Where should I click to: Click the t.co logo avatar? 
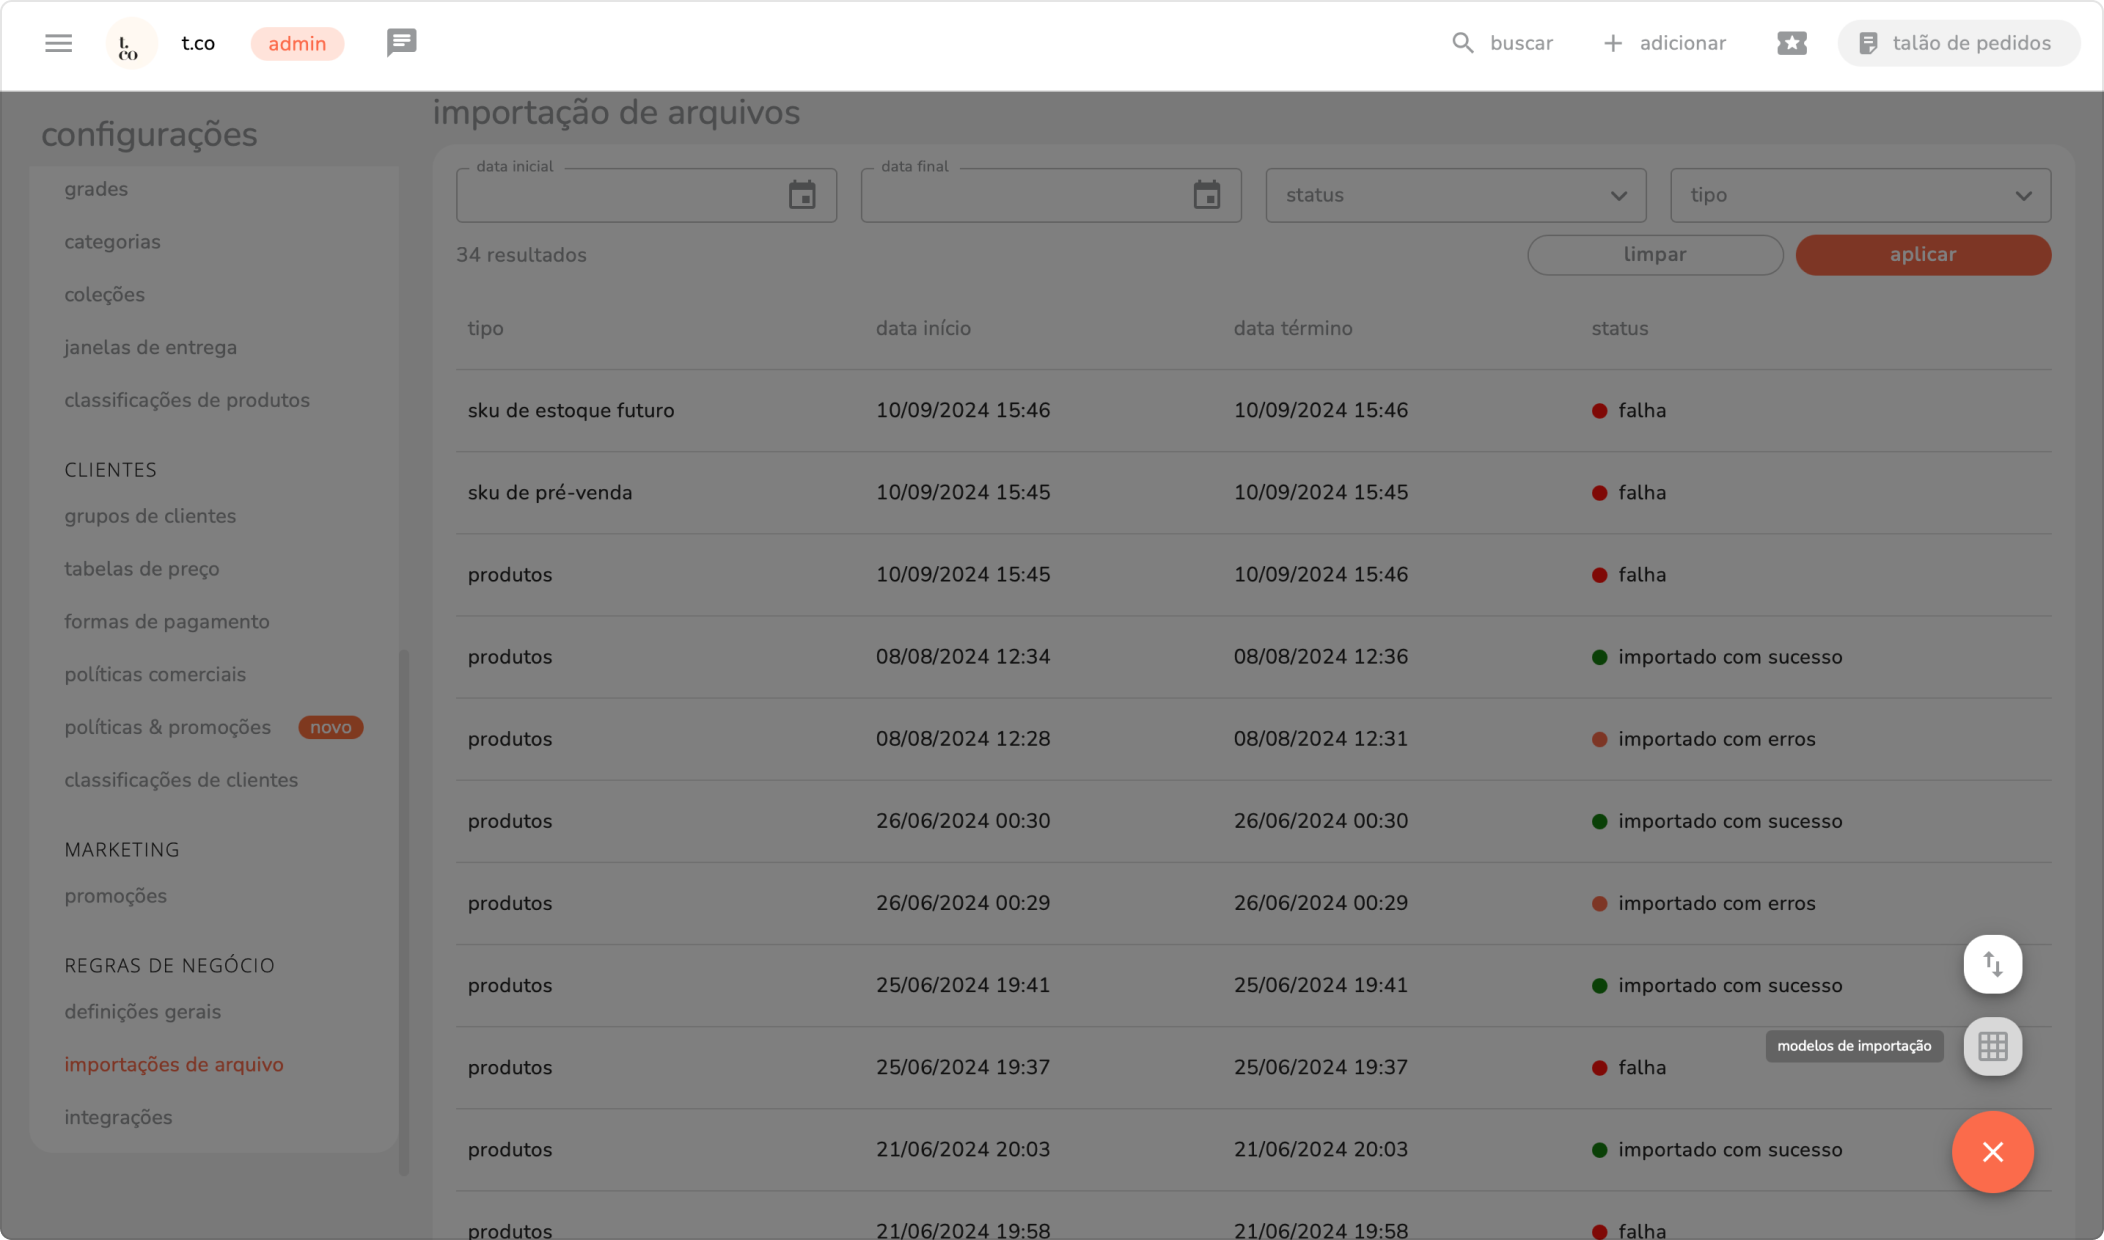130,44
